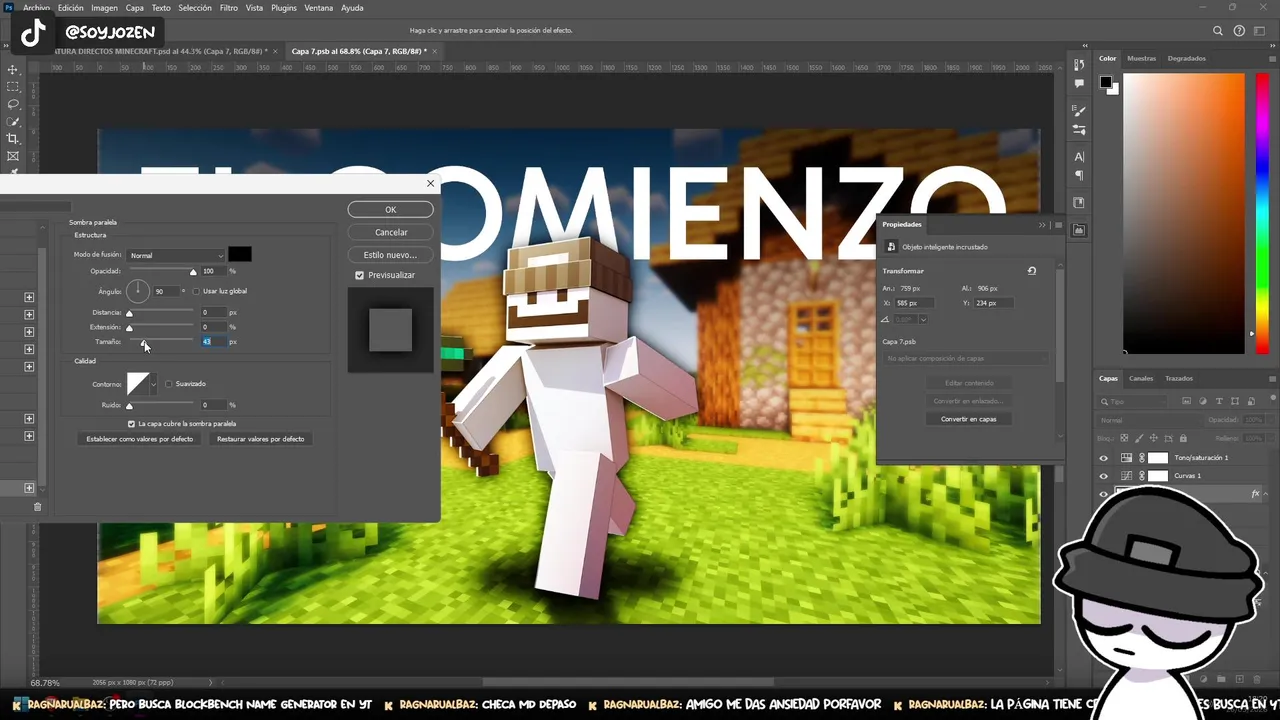The width and height of the screenshot is (1280, 720).
Task: Toggle La capa cubre la sombra paralela
Action: [x=131, y=424]
